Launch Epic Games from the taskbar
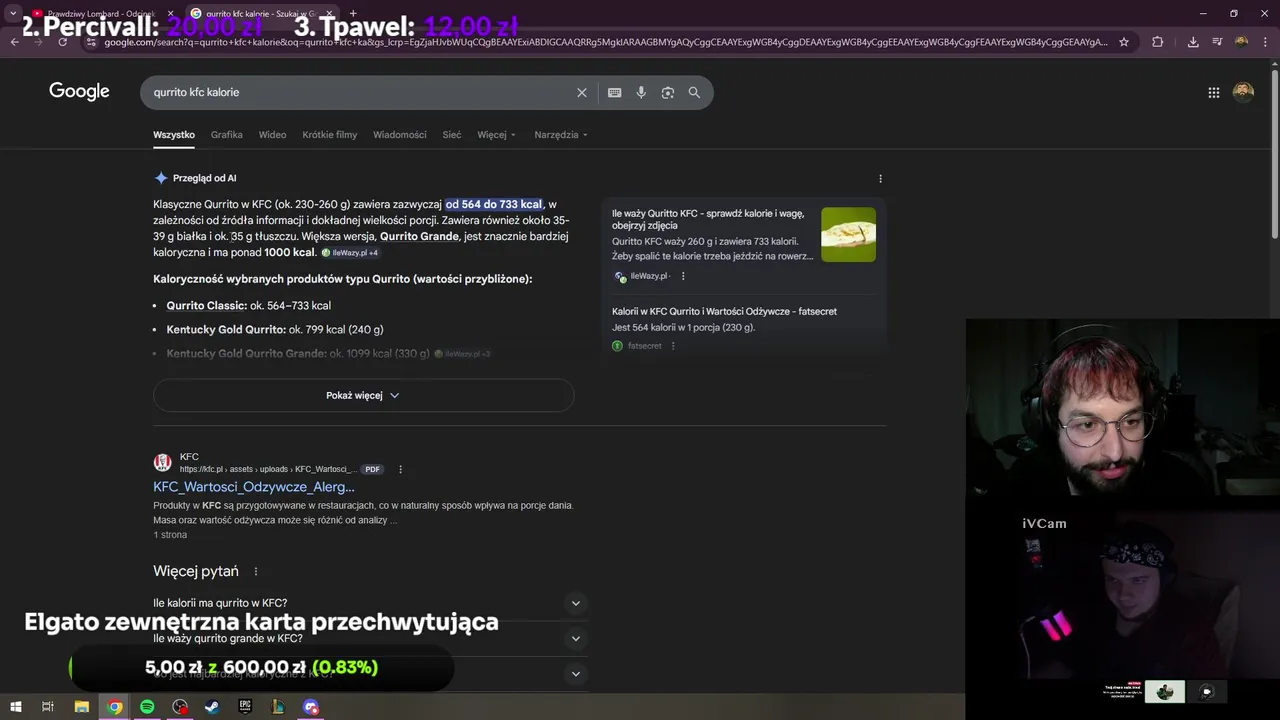Image resolution: width=1280 pixels, height=720 pixels. 245,707
